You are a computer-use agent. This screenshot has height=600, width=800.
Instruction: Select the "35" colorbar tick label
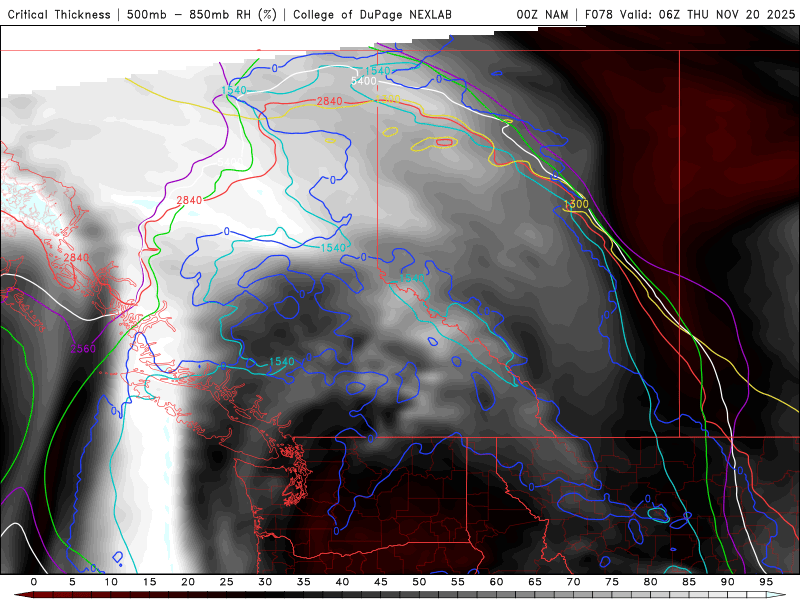coord(304,582)
